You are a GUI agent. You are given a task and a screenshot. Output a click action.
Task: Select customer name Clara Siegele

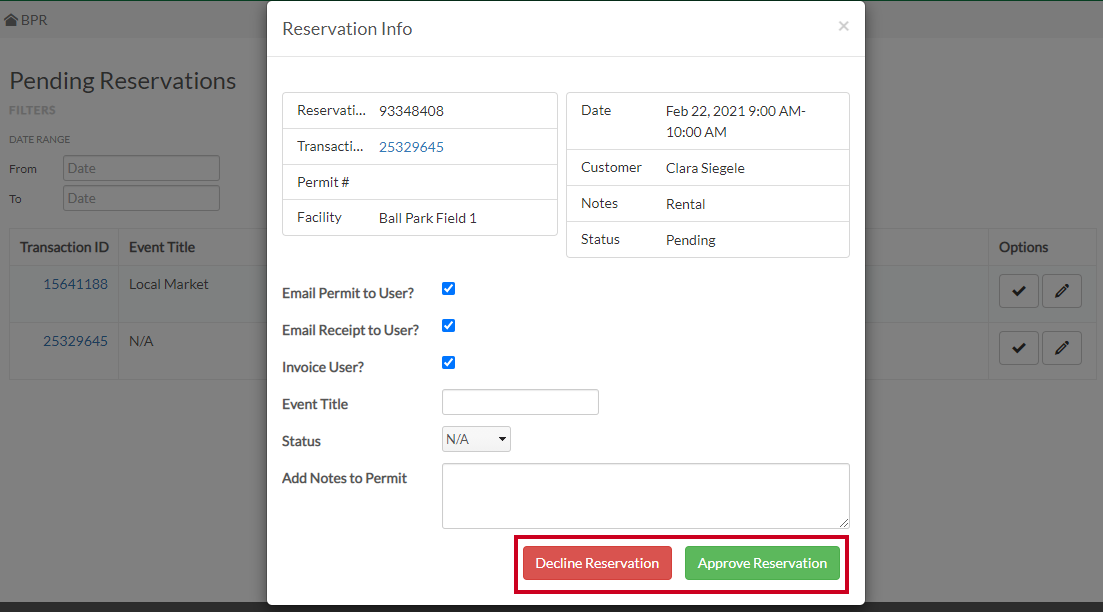point(705,168)
